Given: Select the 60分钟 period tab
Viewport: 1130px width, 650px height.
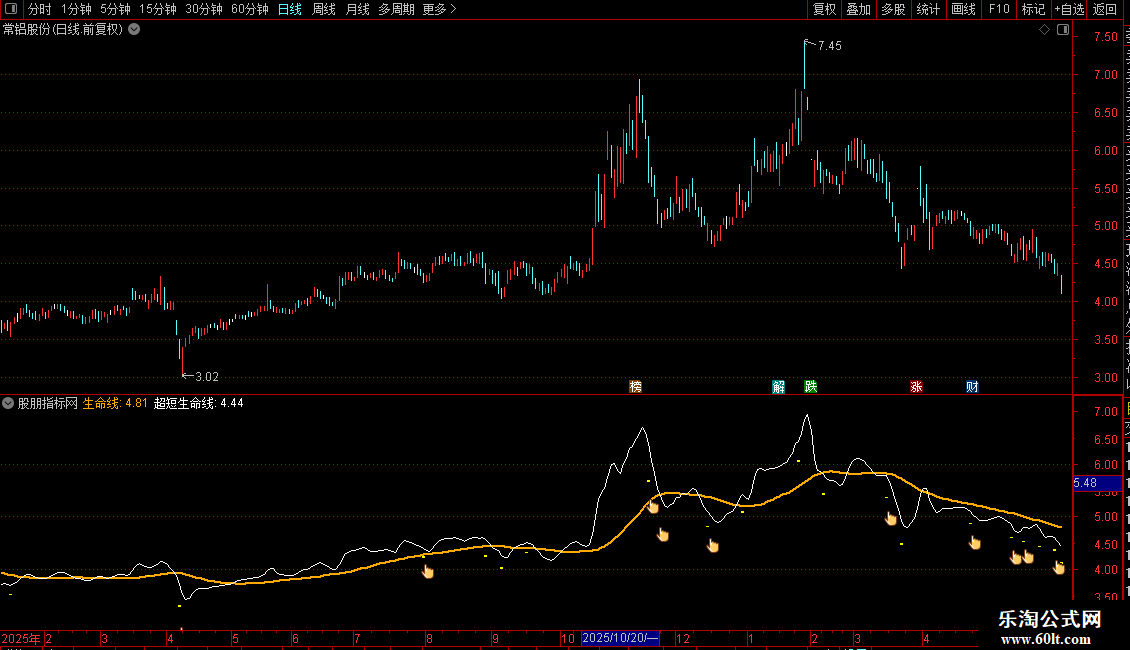Looking at the screenshot, I should tap(250, 9).
